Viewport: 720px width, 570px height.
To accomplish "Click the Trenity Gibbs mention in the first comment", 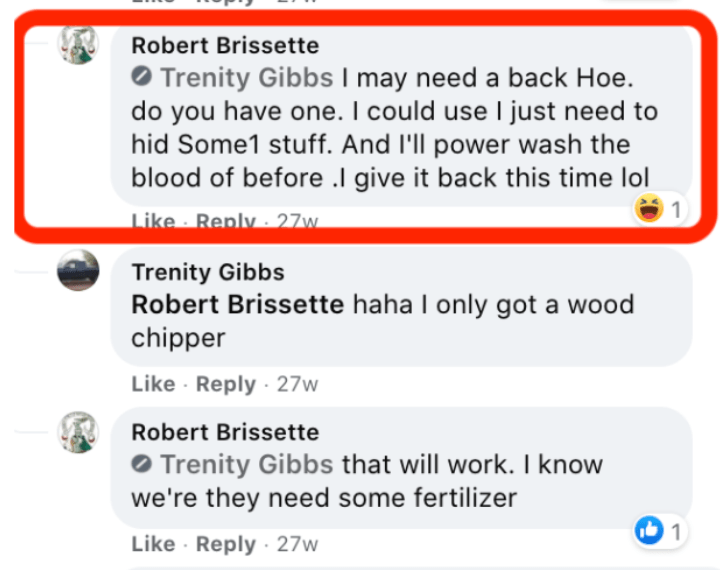I will pos(246,77).
